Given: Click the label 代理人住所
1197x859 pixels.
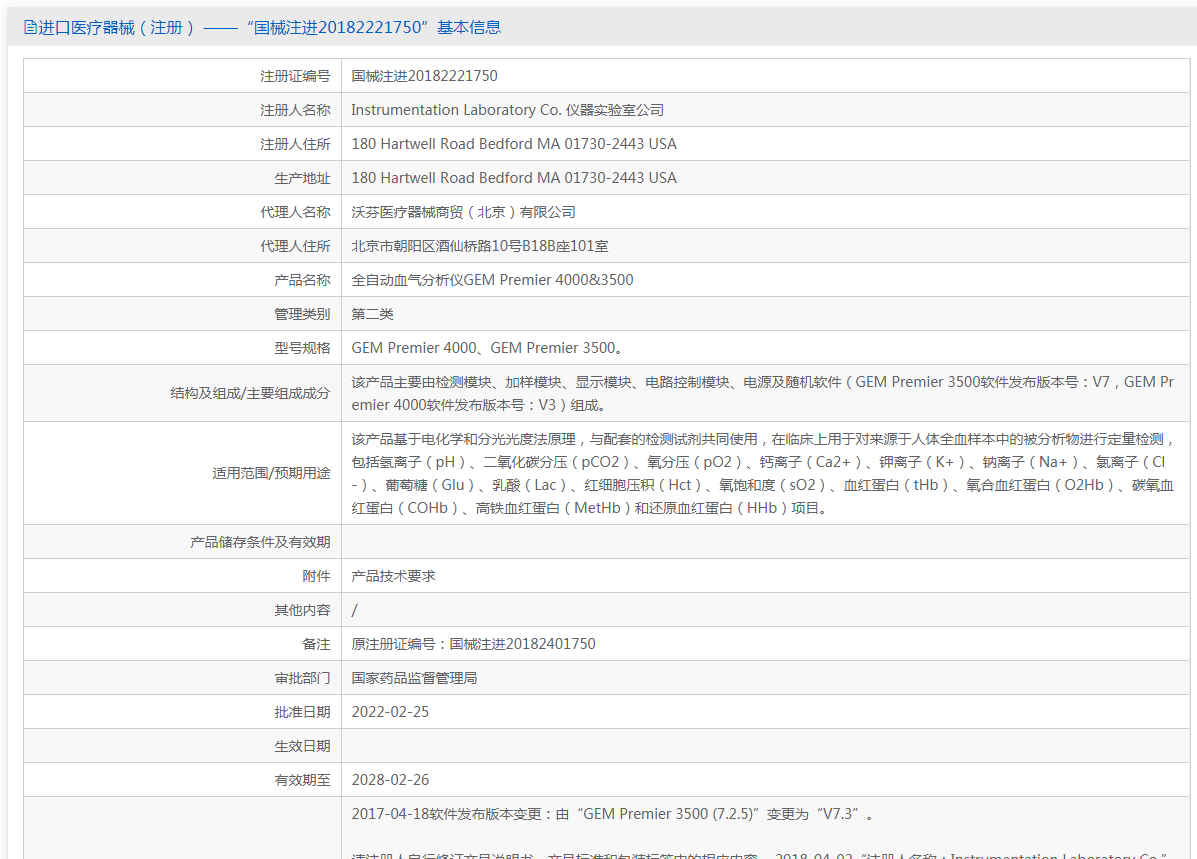Looking at the screenshot, I should [295, 246].
